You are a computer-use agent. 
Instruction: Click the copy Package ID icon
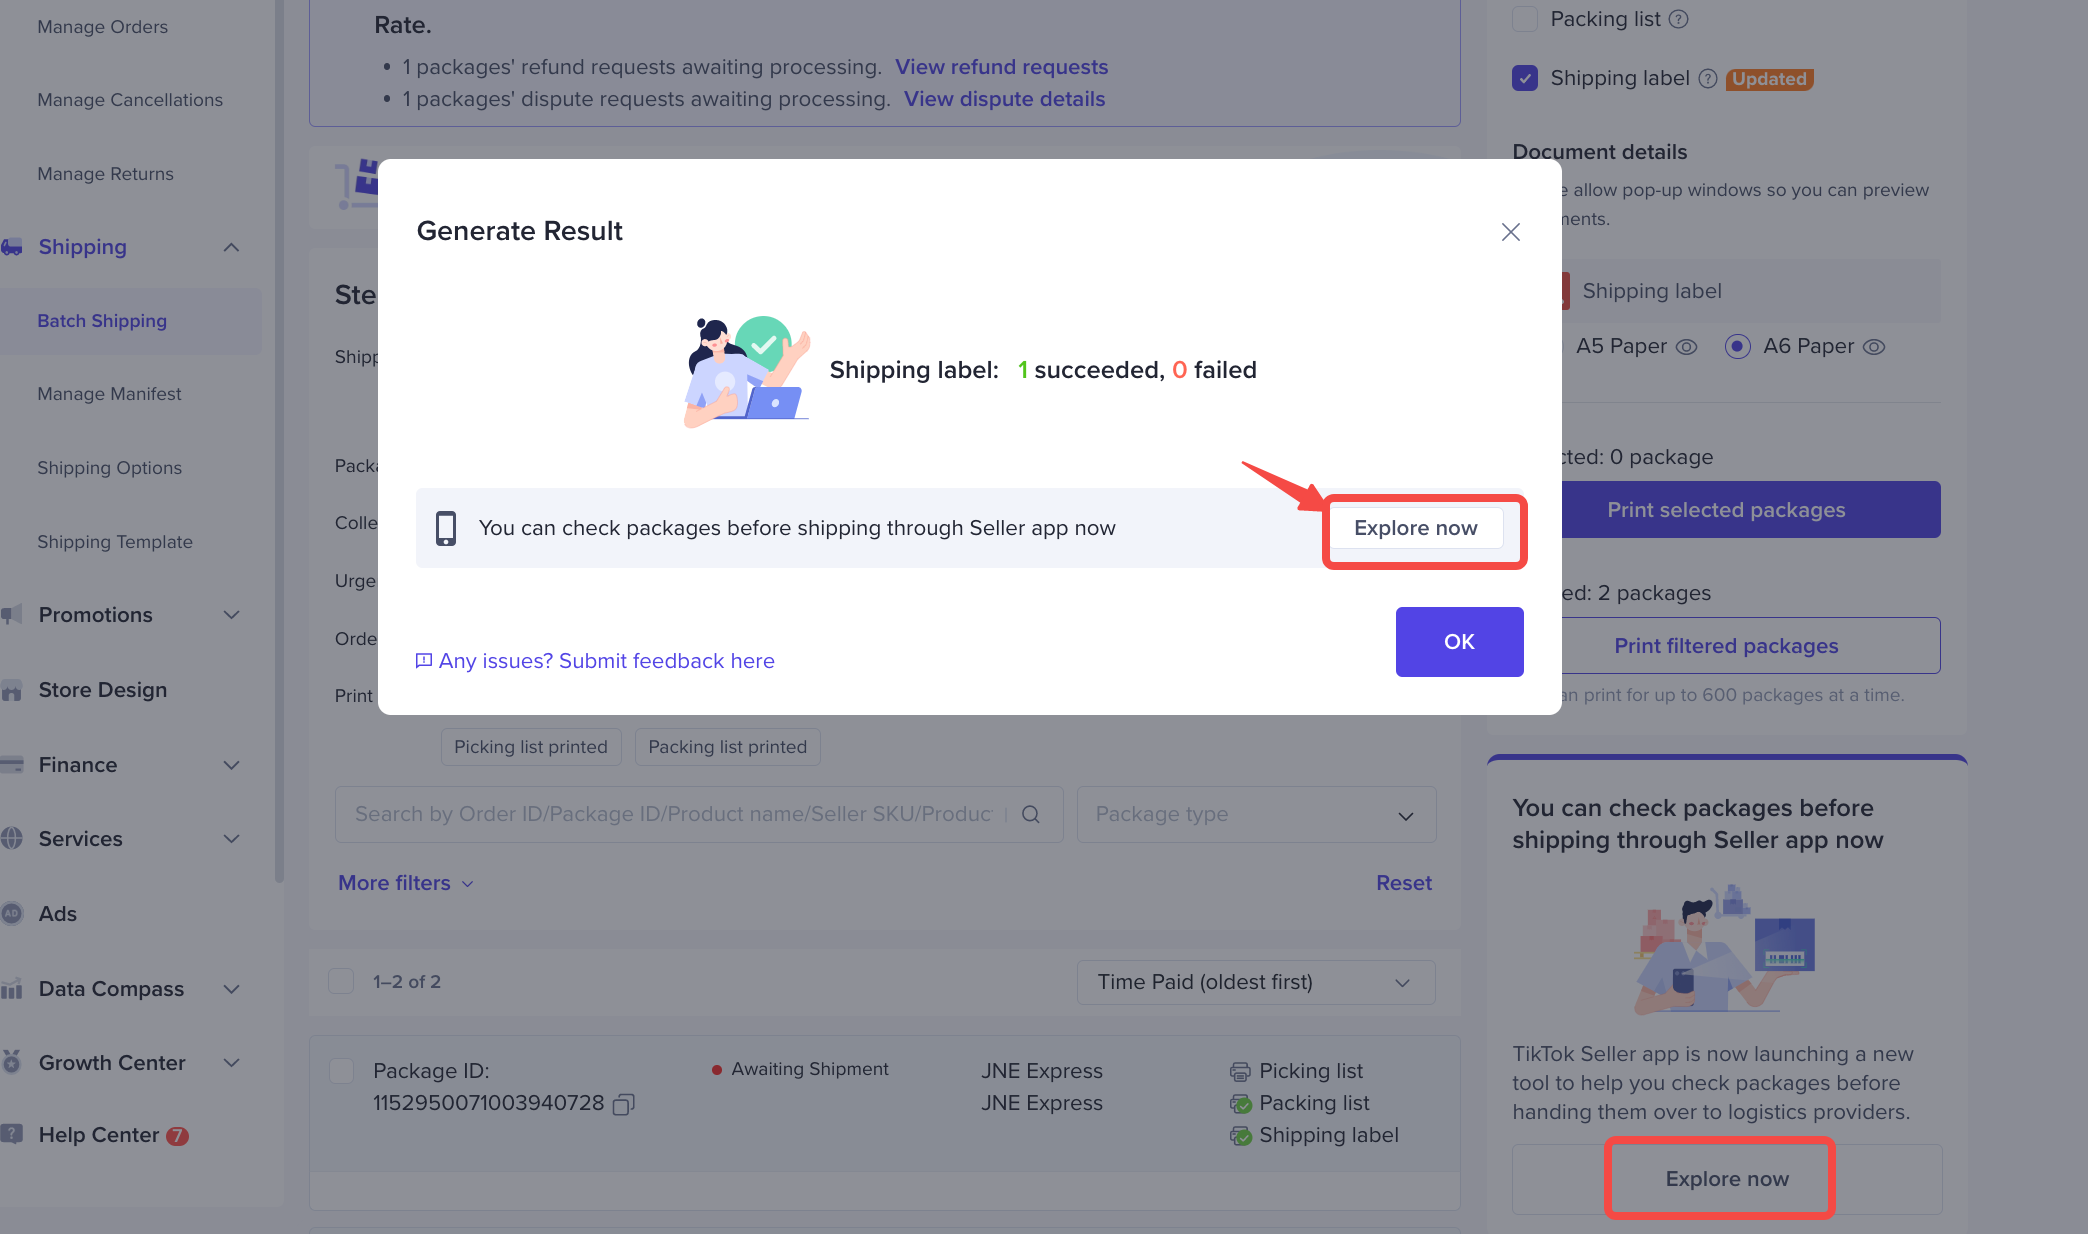623,1104
